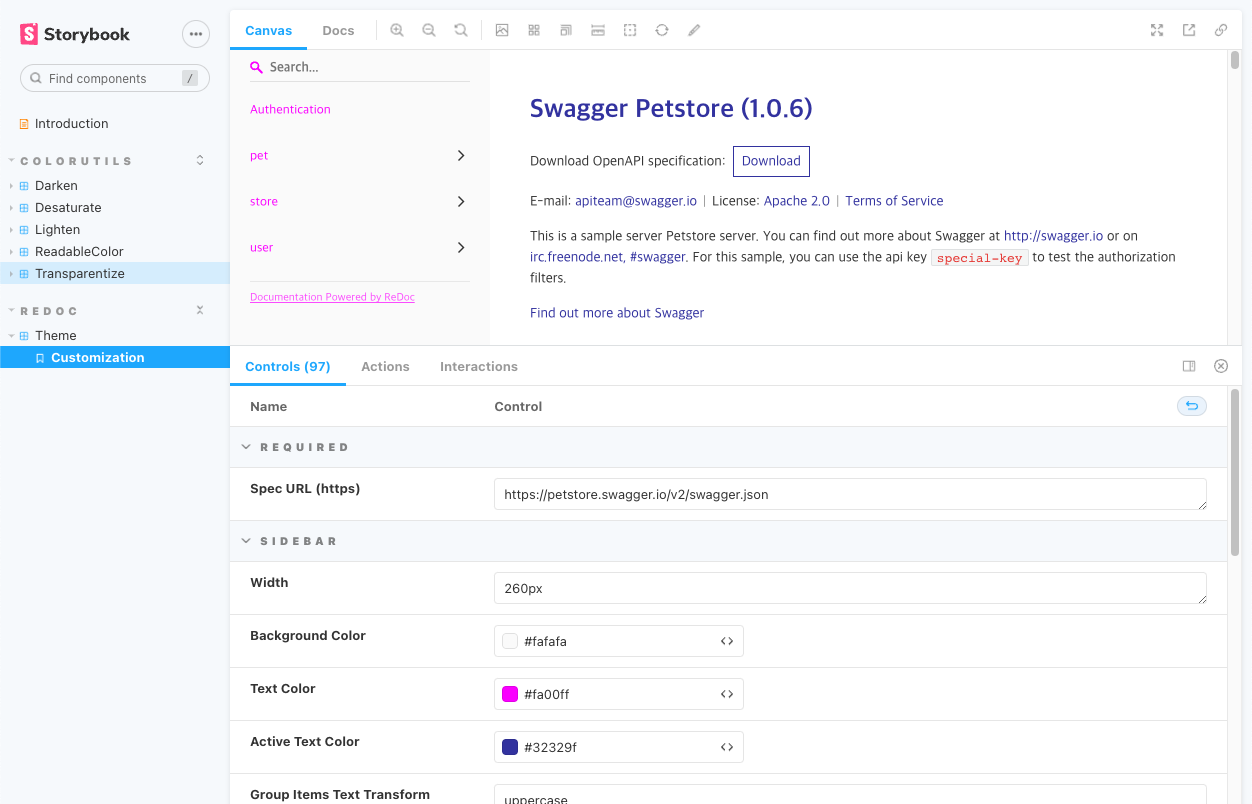
Task: Click the Download OpenAPI specification button
Action: [771, 161]
